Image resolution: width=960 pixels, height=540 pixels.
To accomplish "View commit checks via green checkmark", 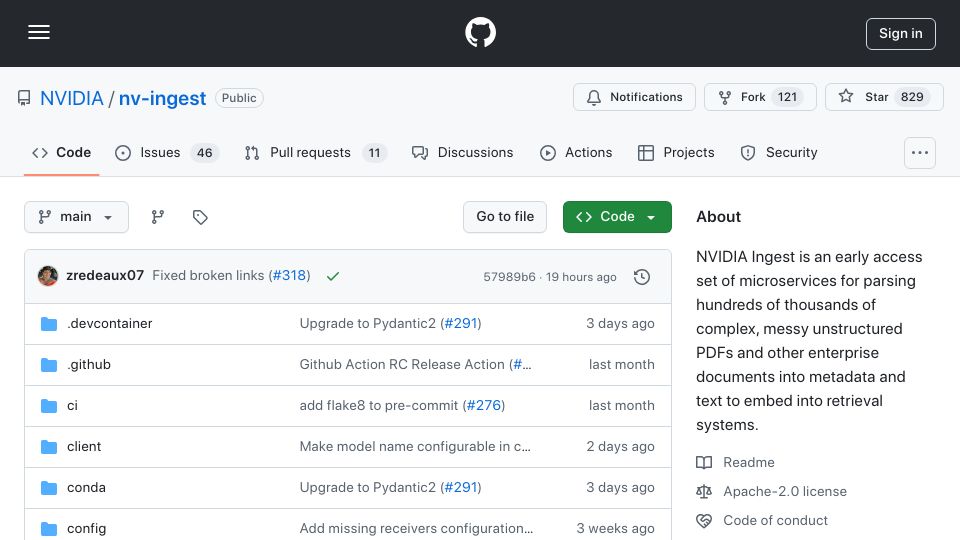I will click(332, 276).
